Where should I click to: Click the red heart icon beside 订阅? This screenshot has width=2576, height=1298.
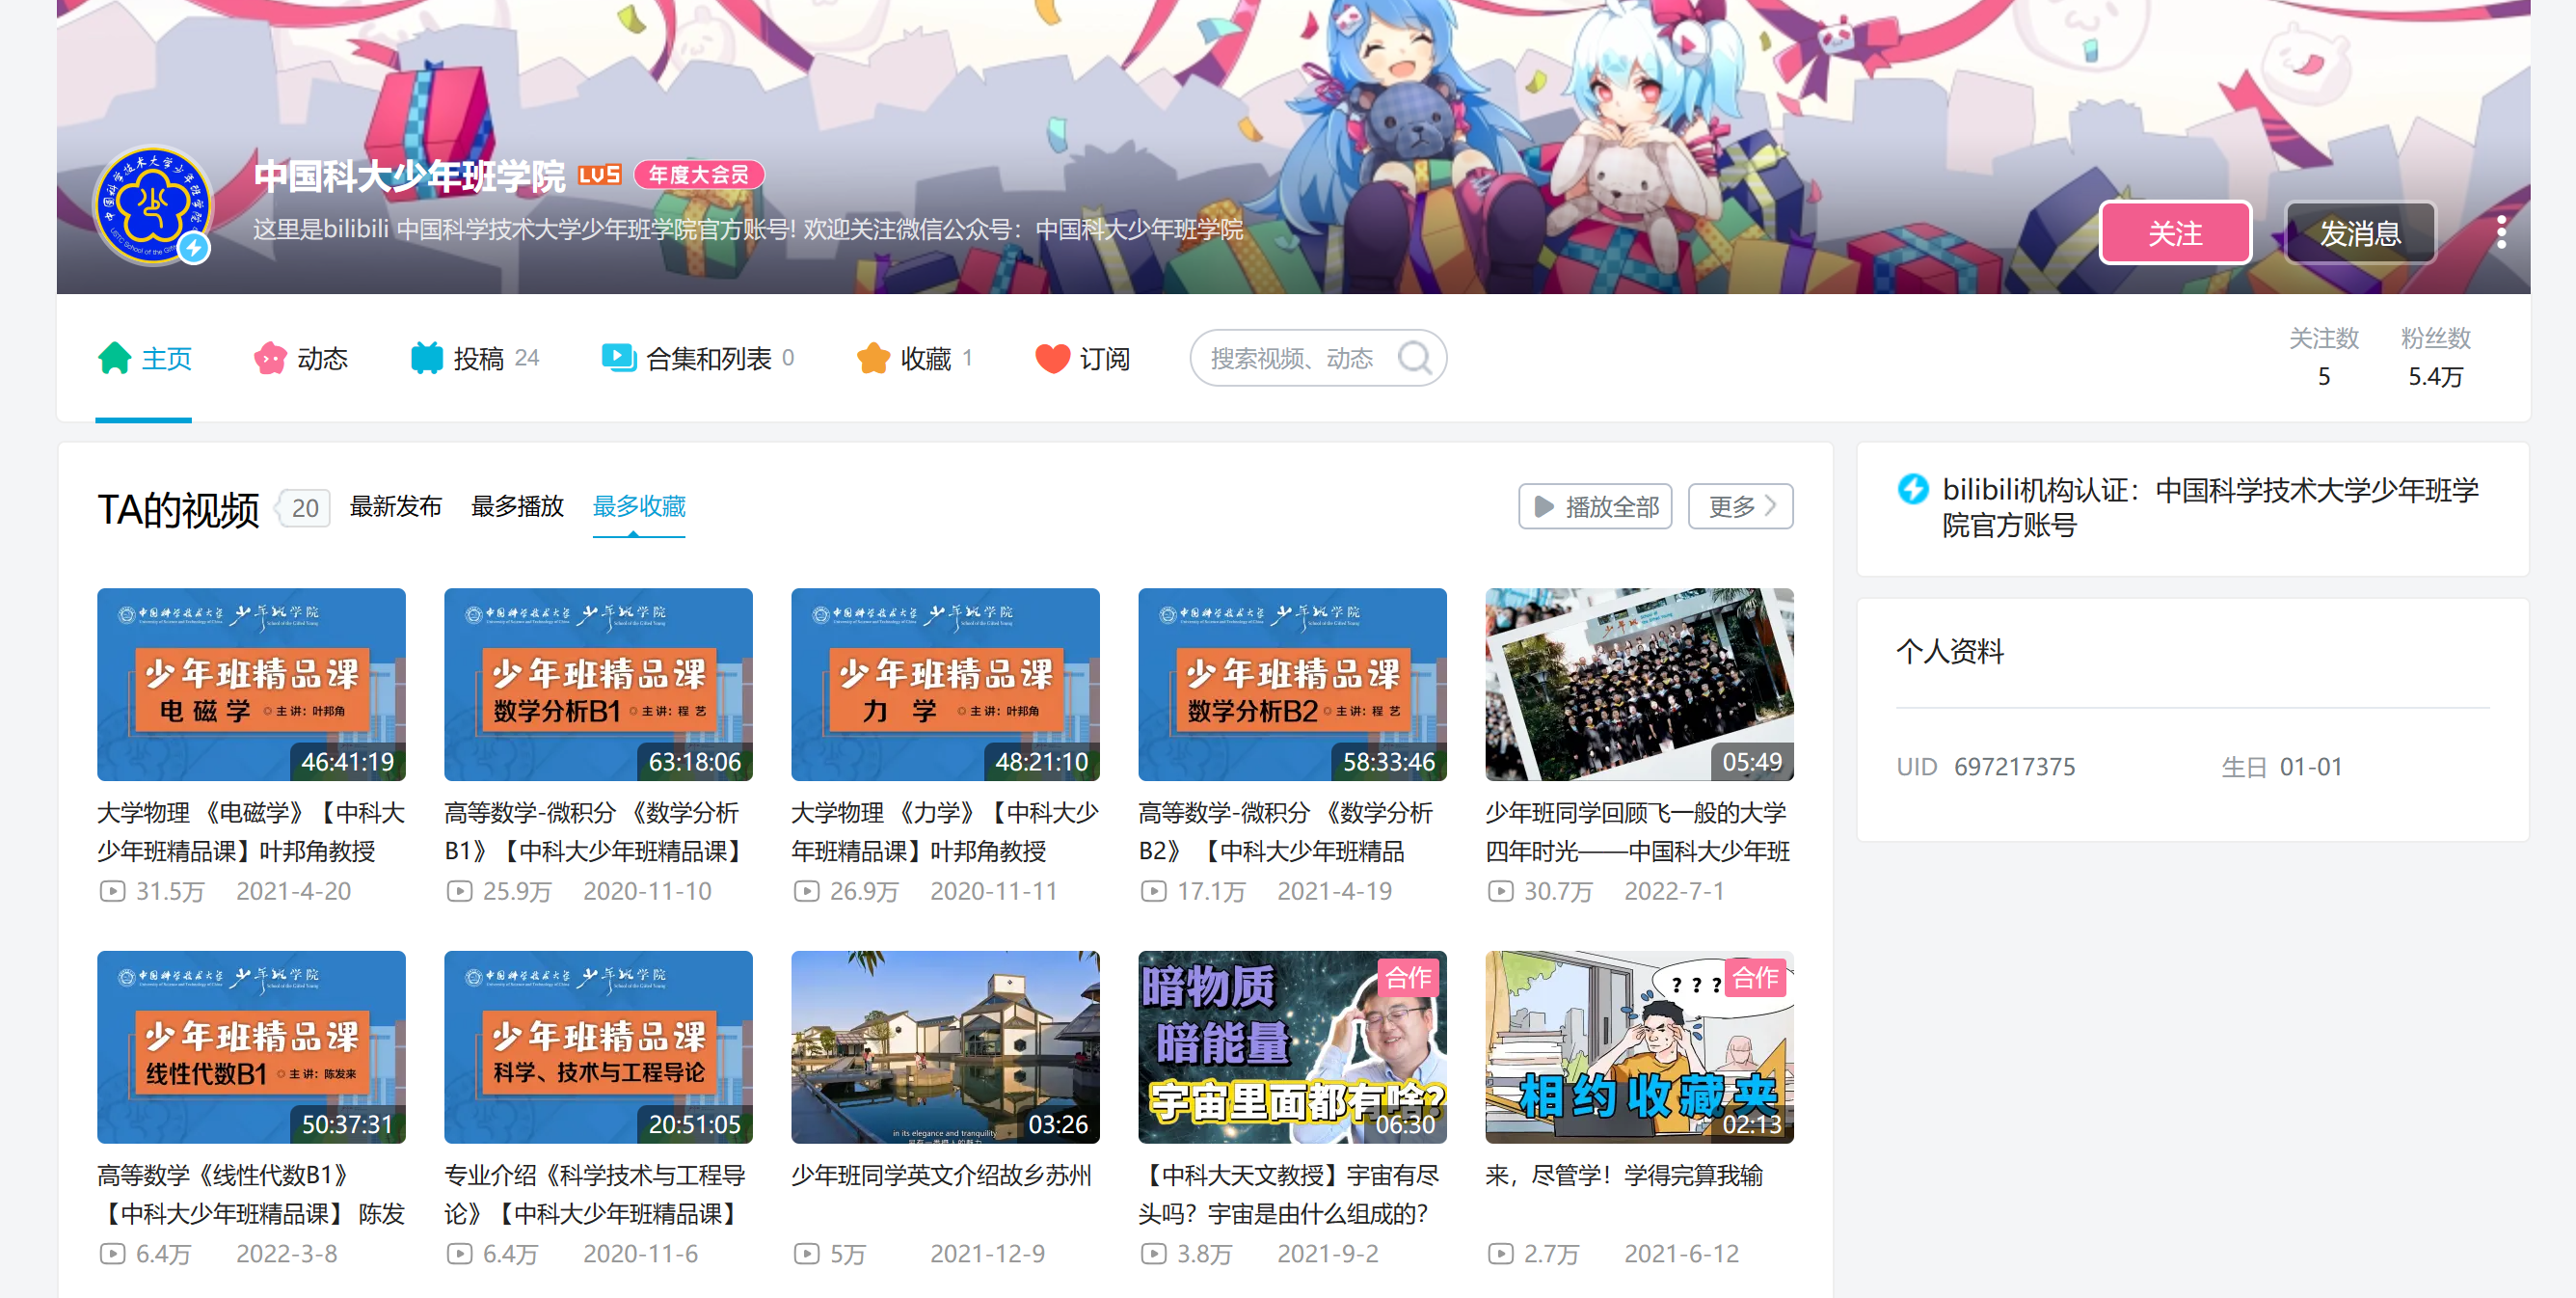click(x=1052, y=358)
